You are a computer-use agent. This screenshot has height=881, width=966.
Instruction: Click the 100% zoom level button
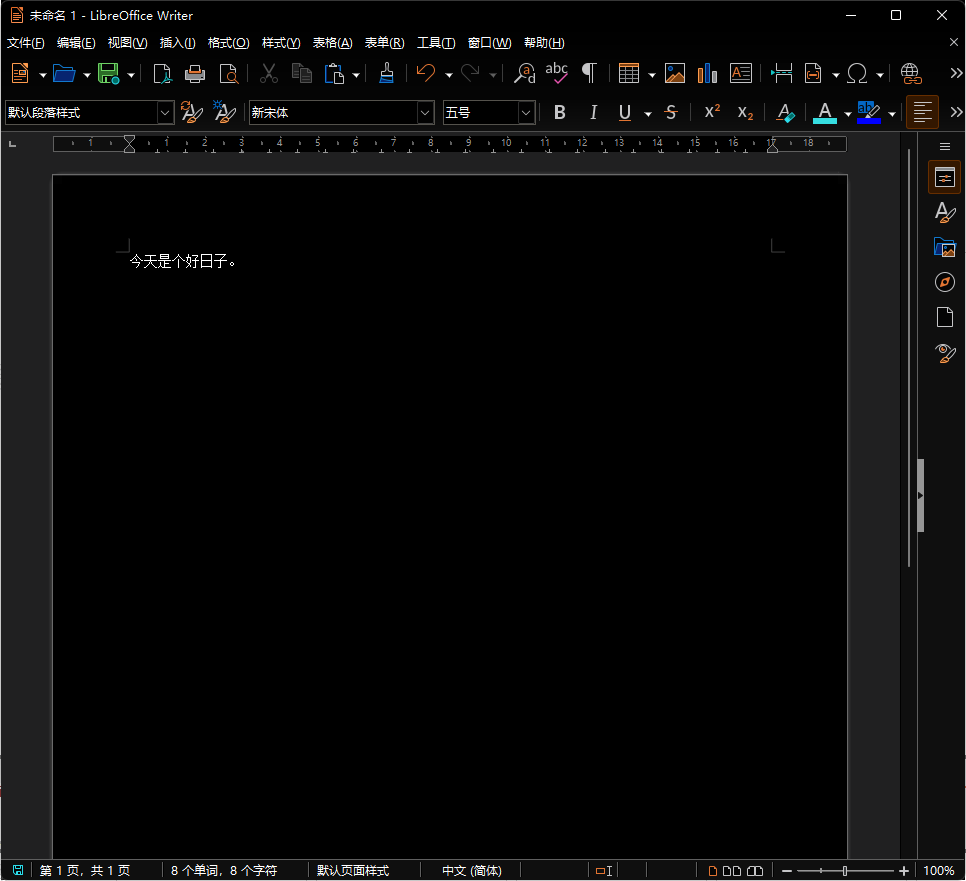pyautogui.click(x=938, y=871)
